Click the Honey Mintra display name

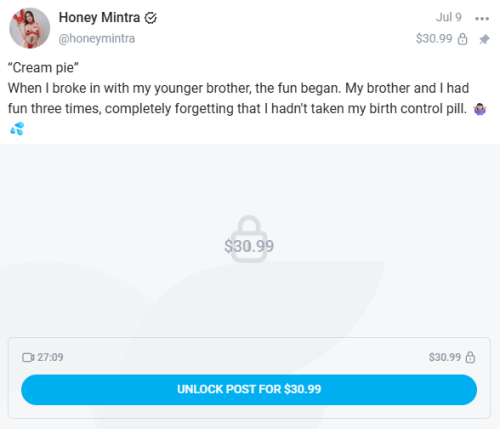(99, 17)
